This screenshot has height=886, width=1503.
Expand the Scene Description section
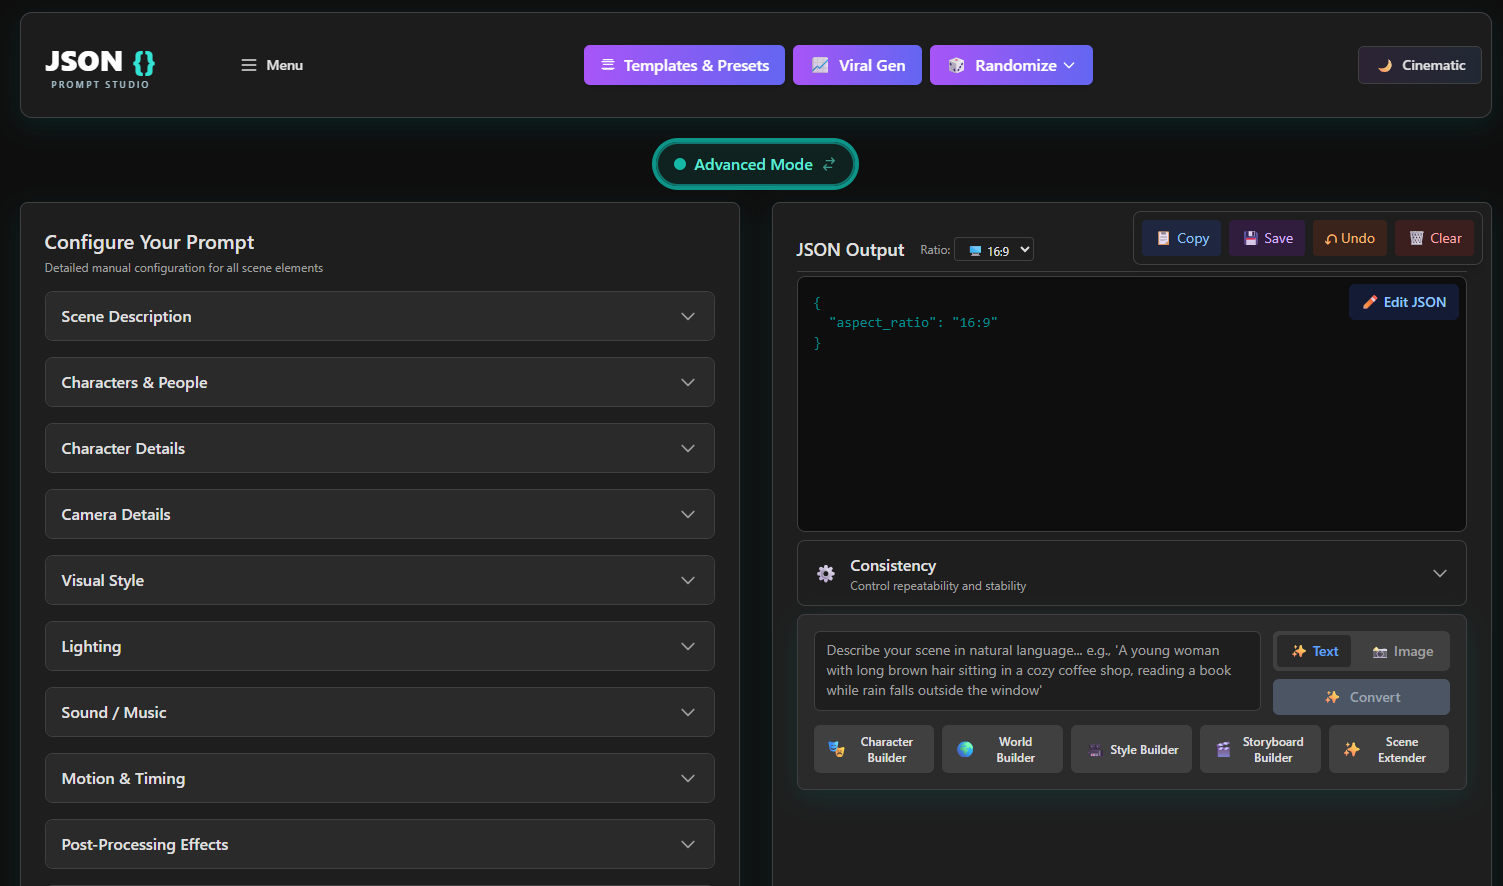click(x=379, y=316)
